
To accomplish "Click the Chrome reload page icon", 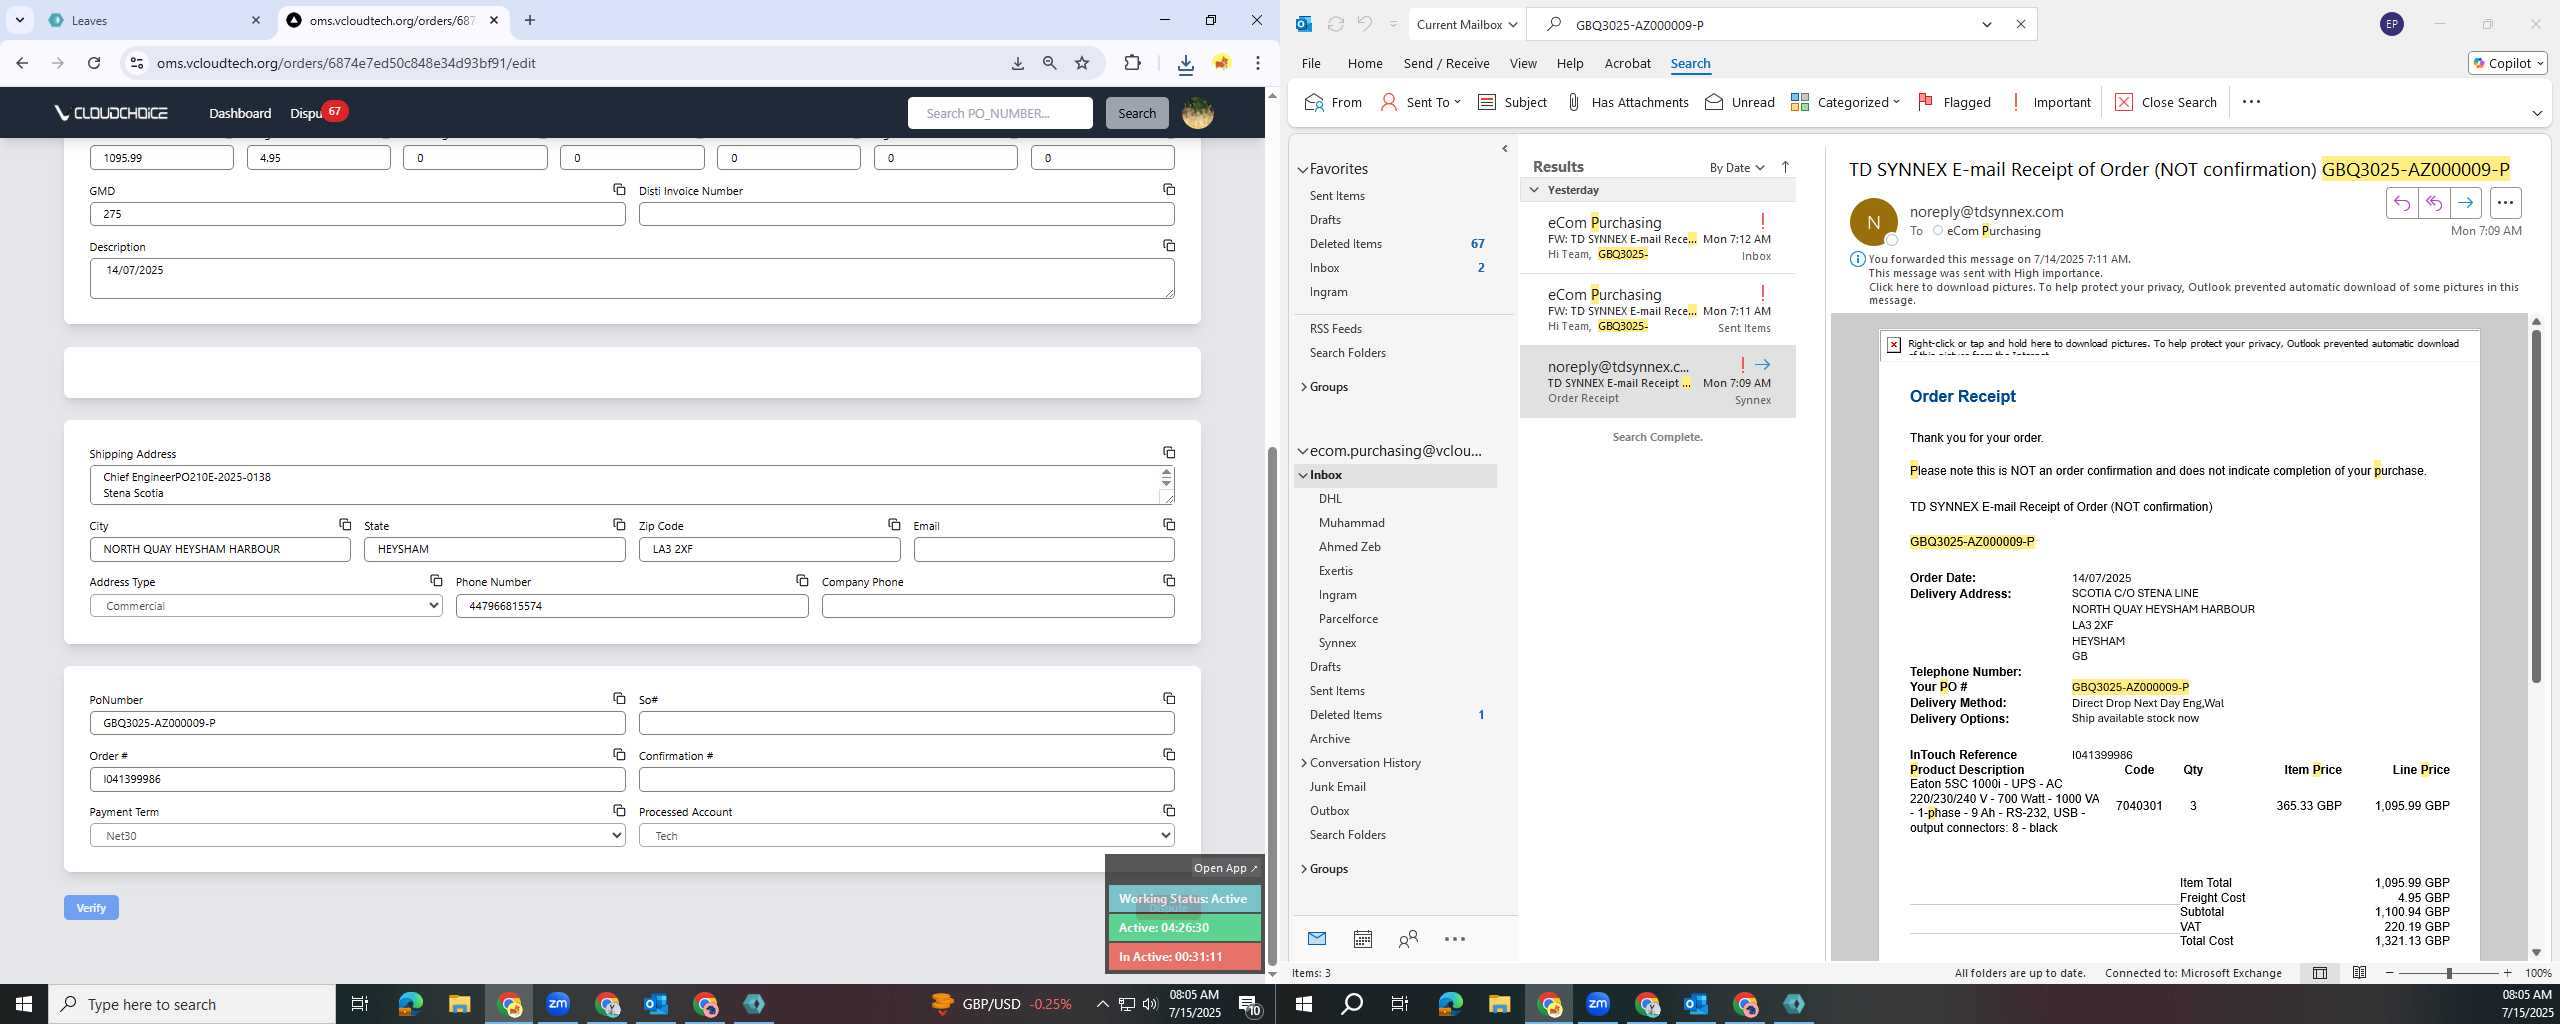I will click(x=94, y=63).
